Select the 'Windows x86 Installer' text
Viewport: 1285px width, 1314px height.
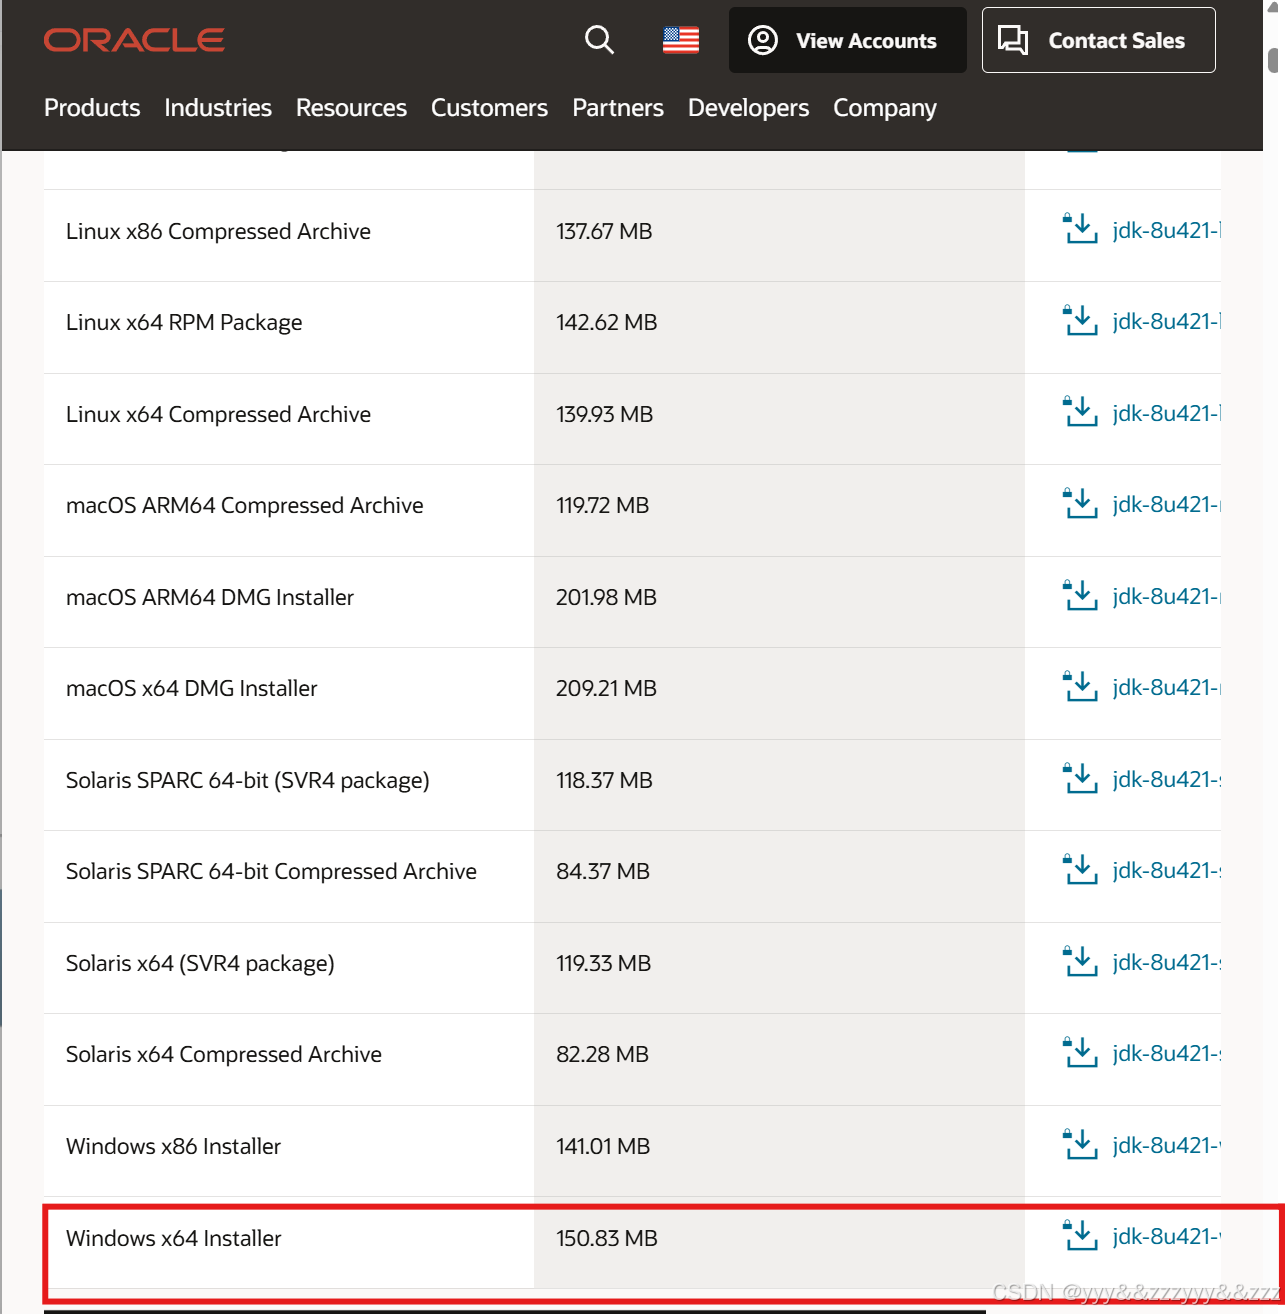(x=173, y=1146)
